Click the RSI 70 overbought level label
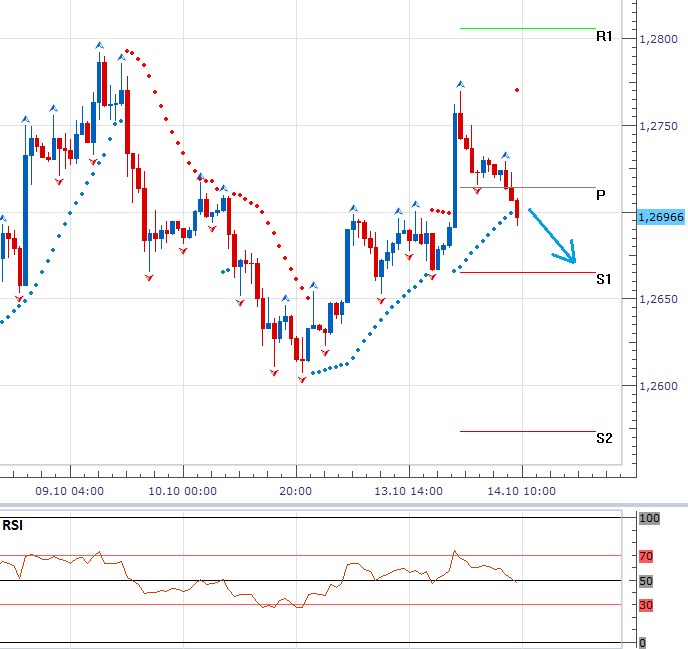The width and height of the screenshot is (688, 649). 647,556
